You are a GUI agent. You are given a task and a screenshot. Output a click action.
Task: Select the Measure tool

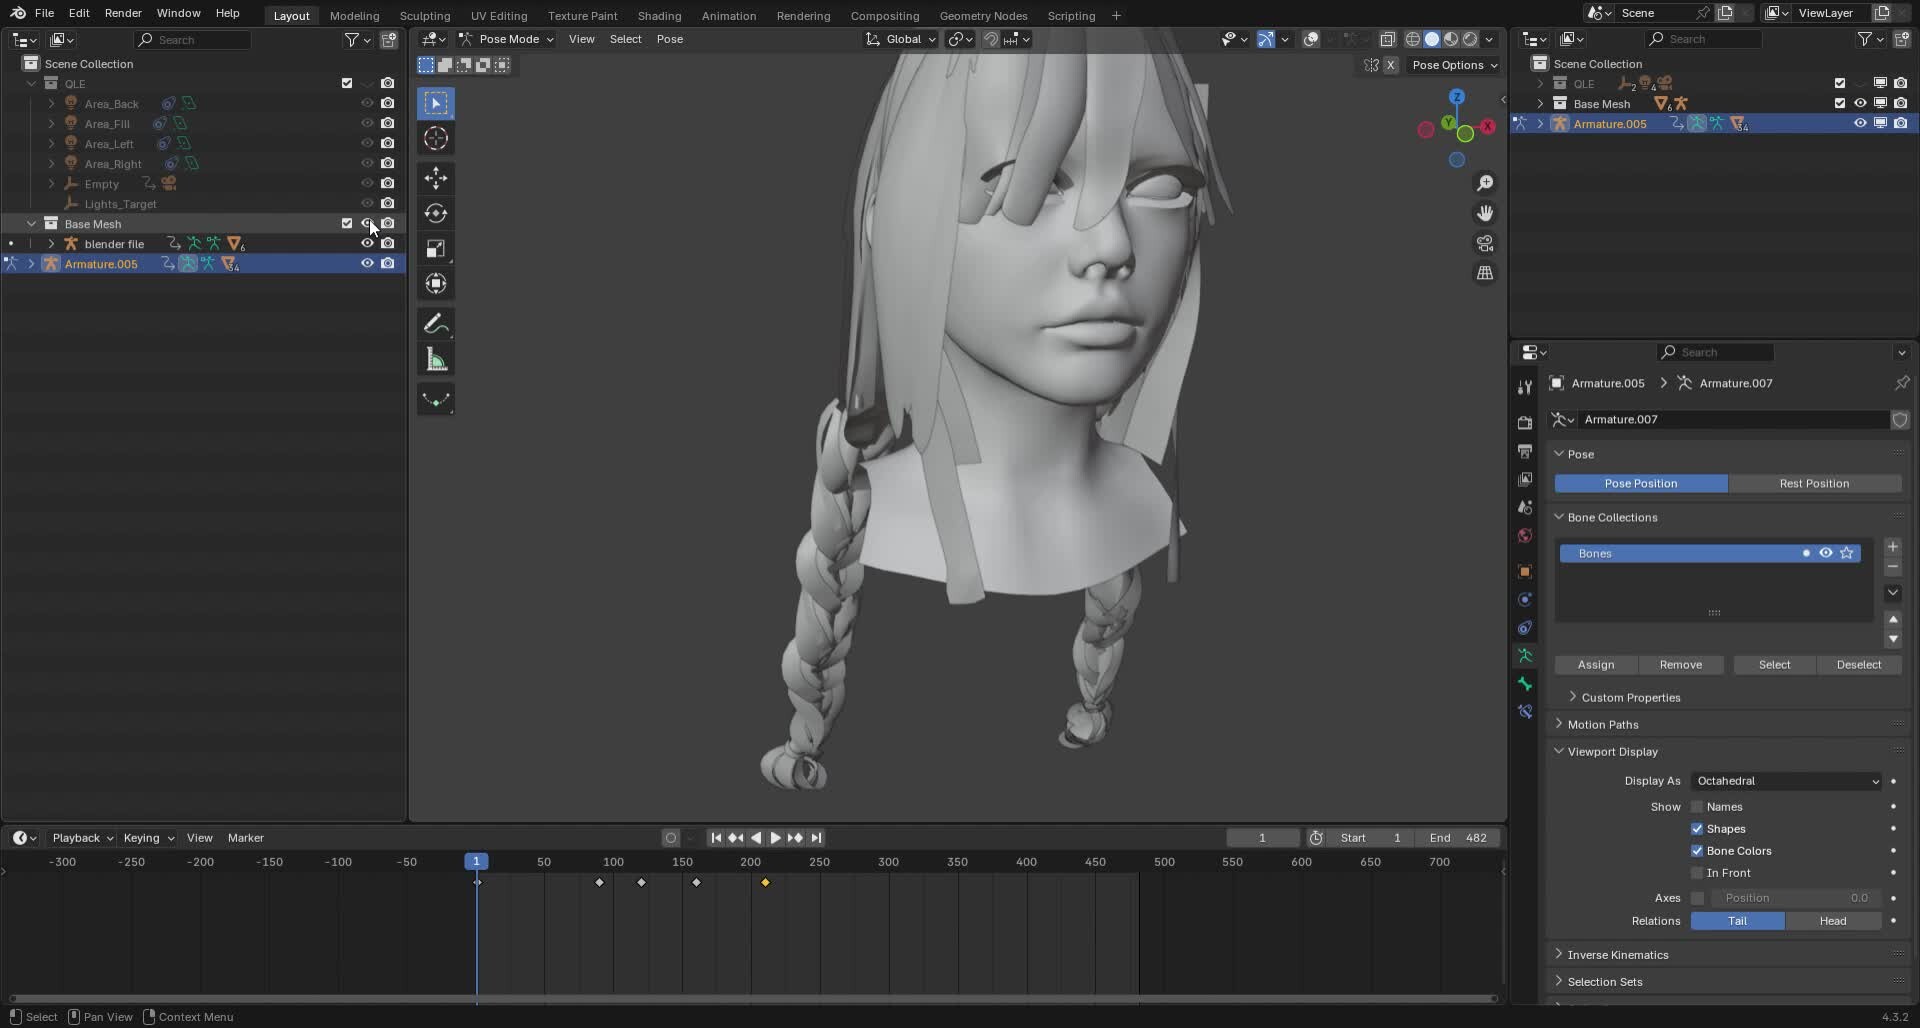click(436, 358)
